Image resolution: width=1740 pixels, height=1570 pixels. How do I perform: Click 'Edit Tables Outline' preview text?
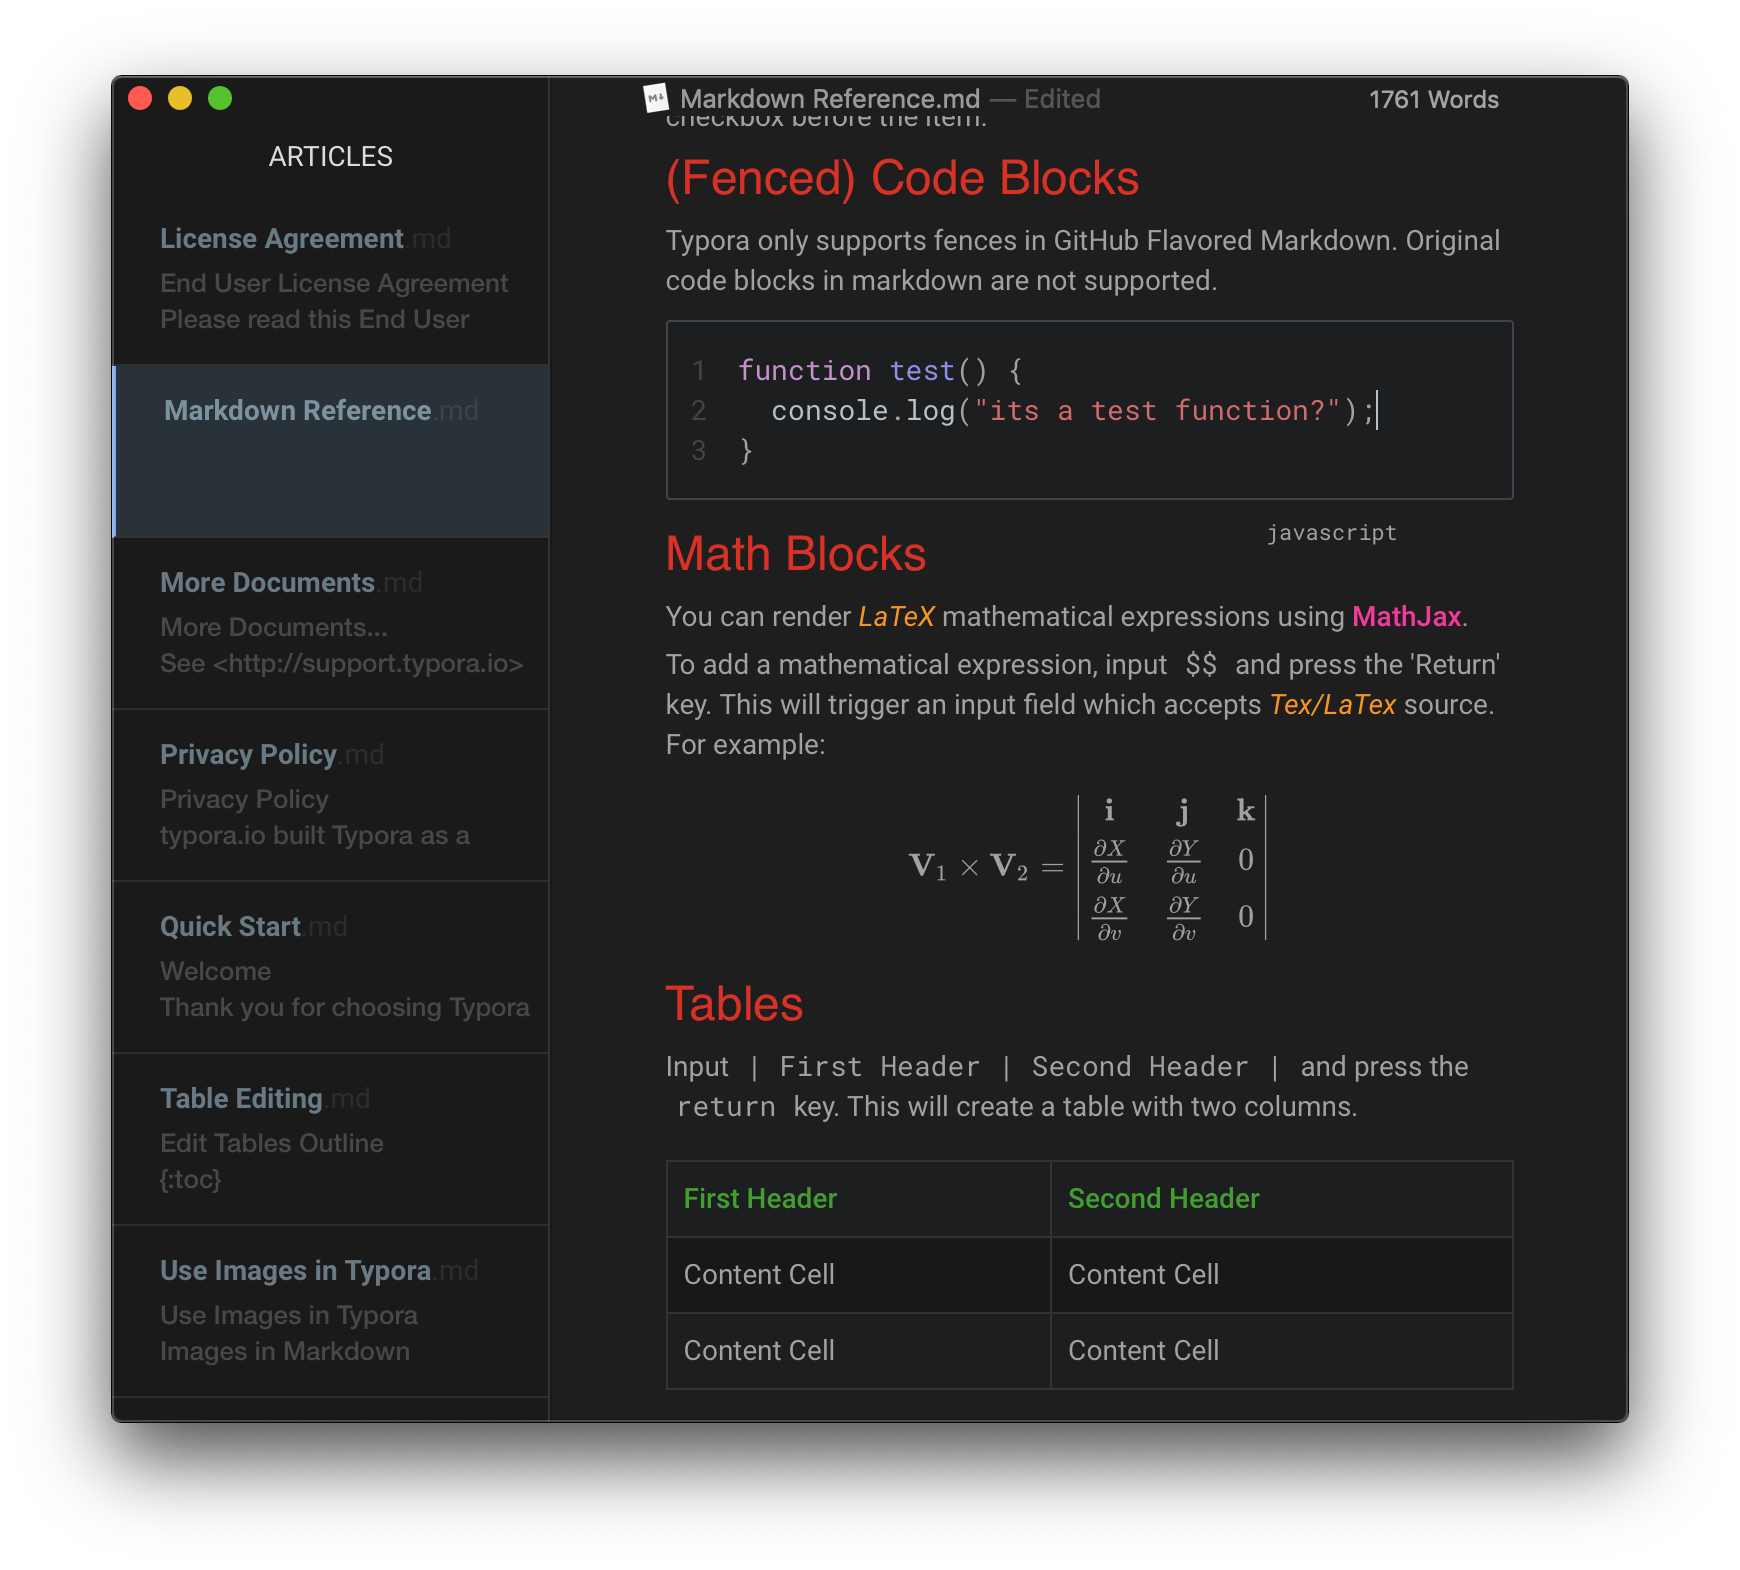point(272,1143)
